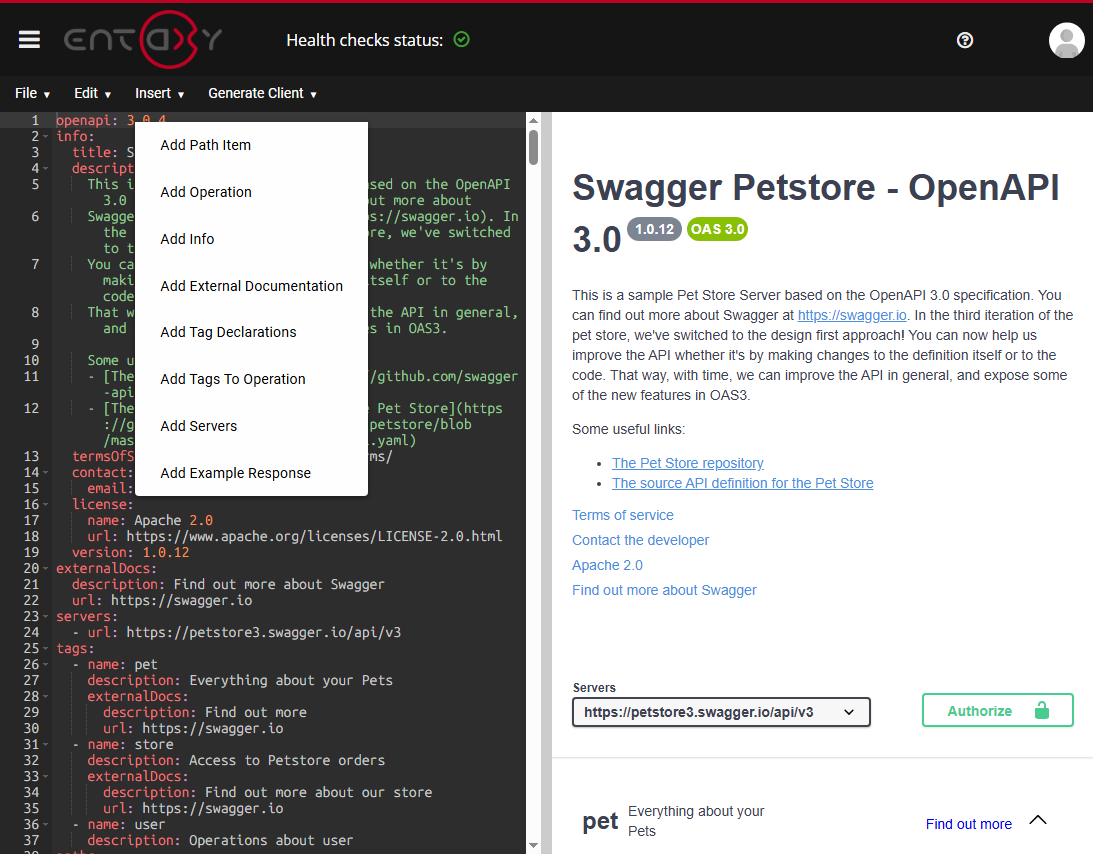Image resolution: width=1093 pixels, height=854 pixels.
Task: Select Add Tag Declarations option
Action: coord(228,332)
